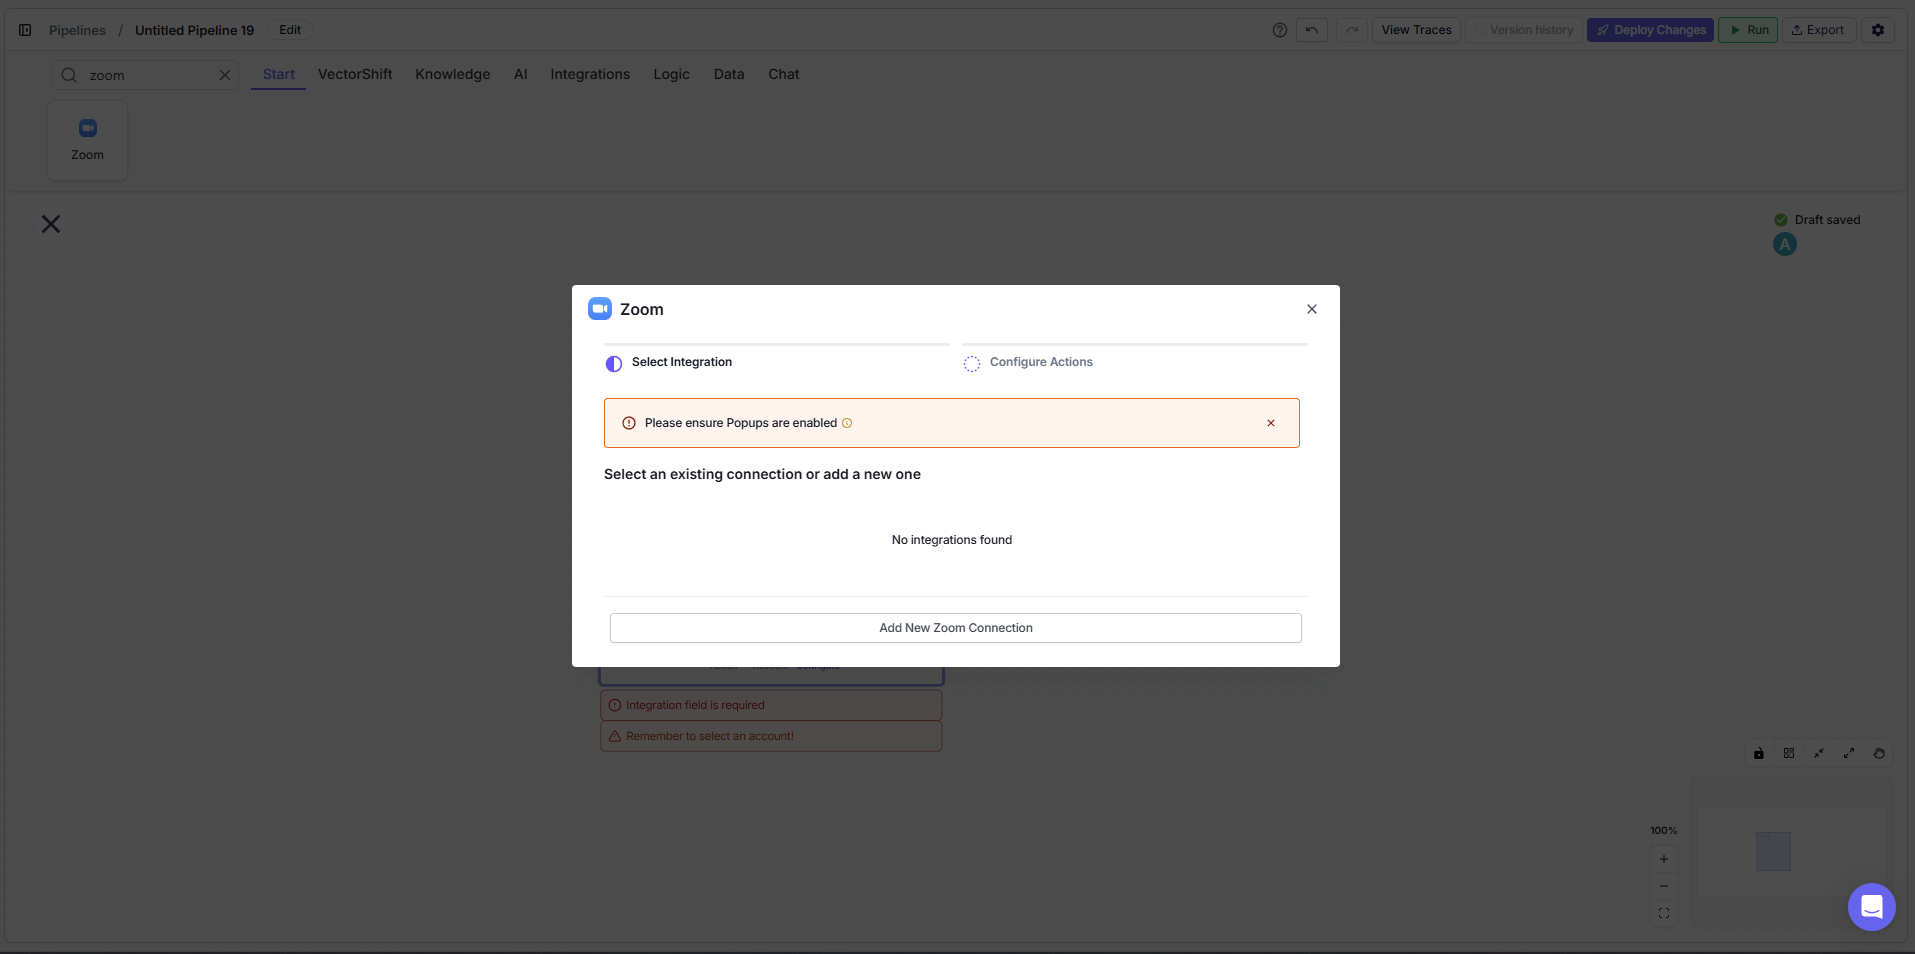1915x954 pixels.
Task: Toggle the left sidebar panel icon
Action: click(25, 30)
